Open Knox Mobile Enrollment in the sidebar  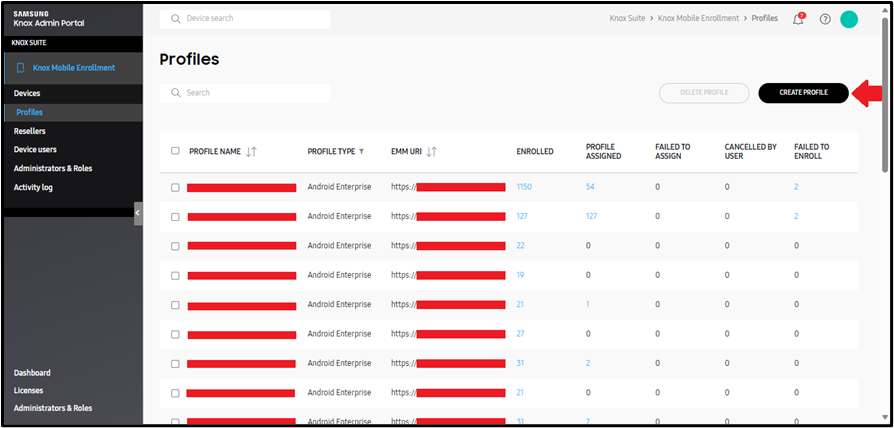point(72,68)
